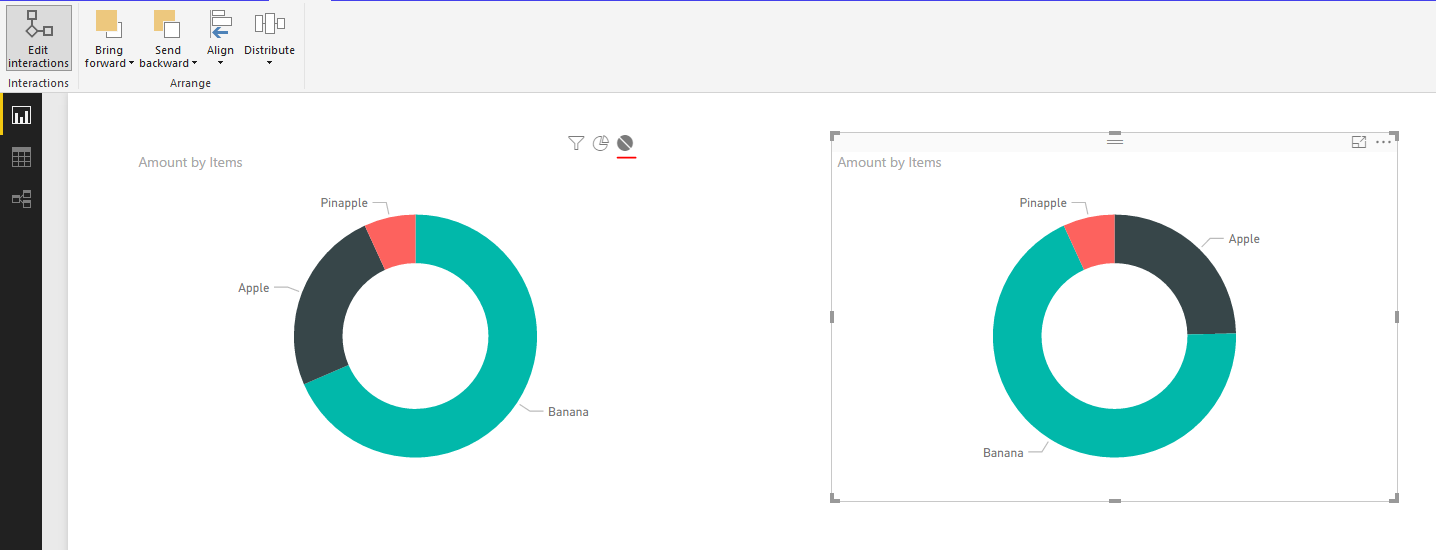This screenshot has height=550, width=1436.
Task: Switch to Report view in sidebar
Action: click(21, 115)
